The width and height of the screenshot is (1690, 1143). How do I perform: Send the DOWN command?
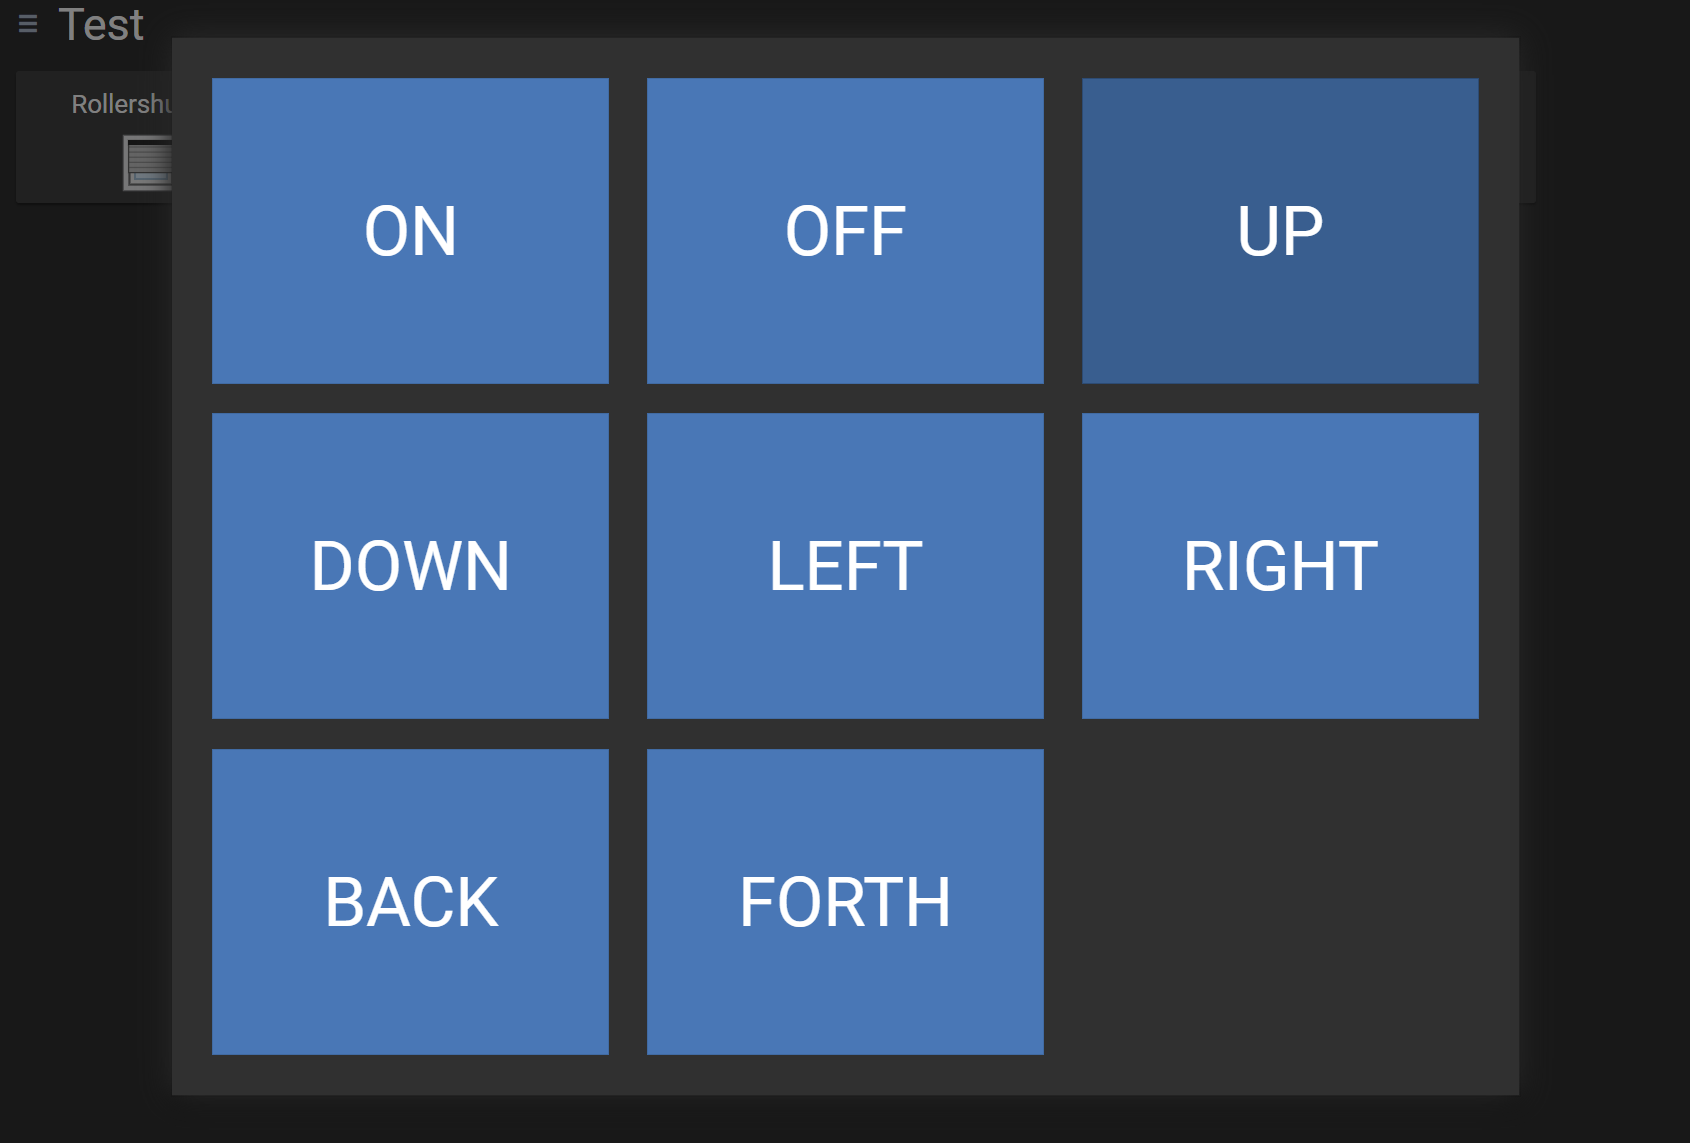pos(410,566)
